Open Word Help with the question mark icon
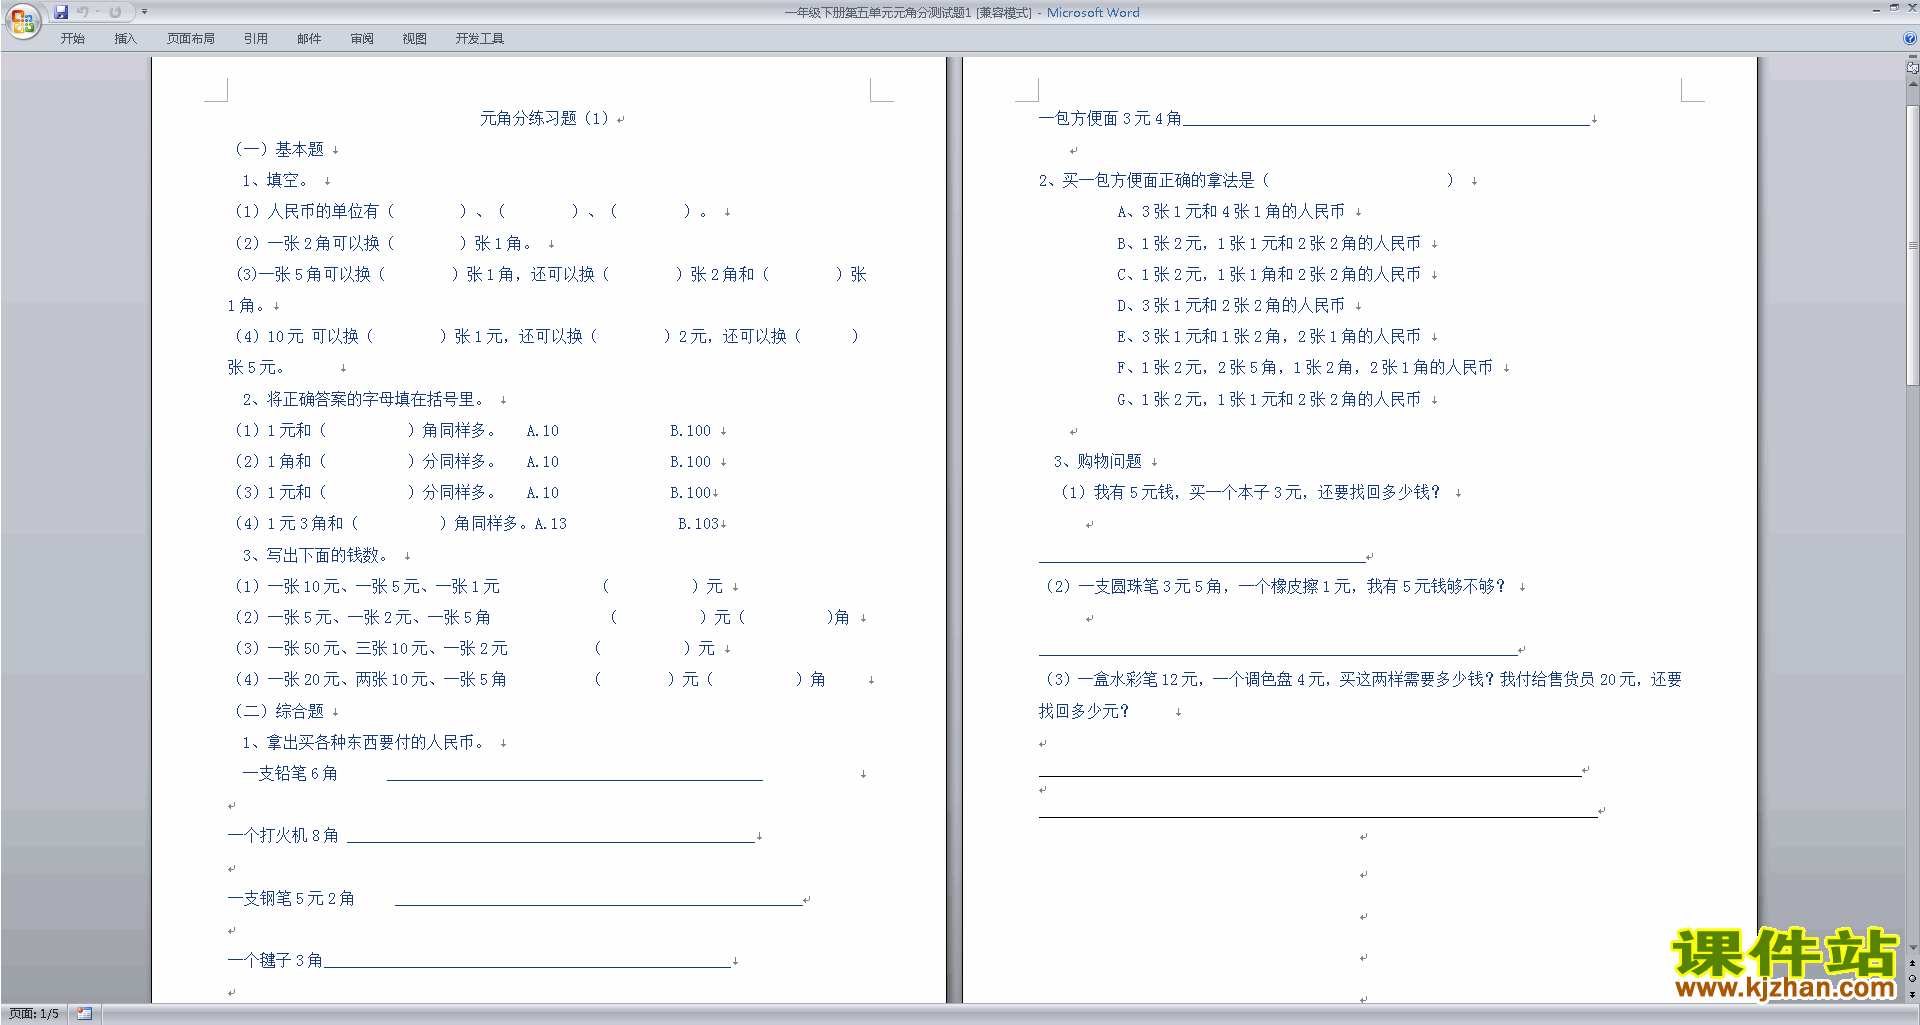The height and width of the screenshot is (1025, 1920). coord(1910,39)
